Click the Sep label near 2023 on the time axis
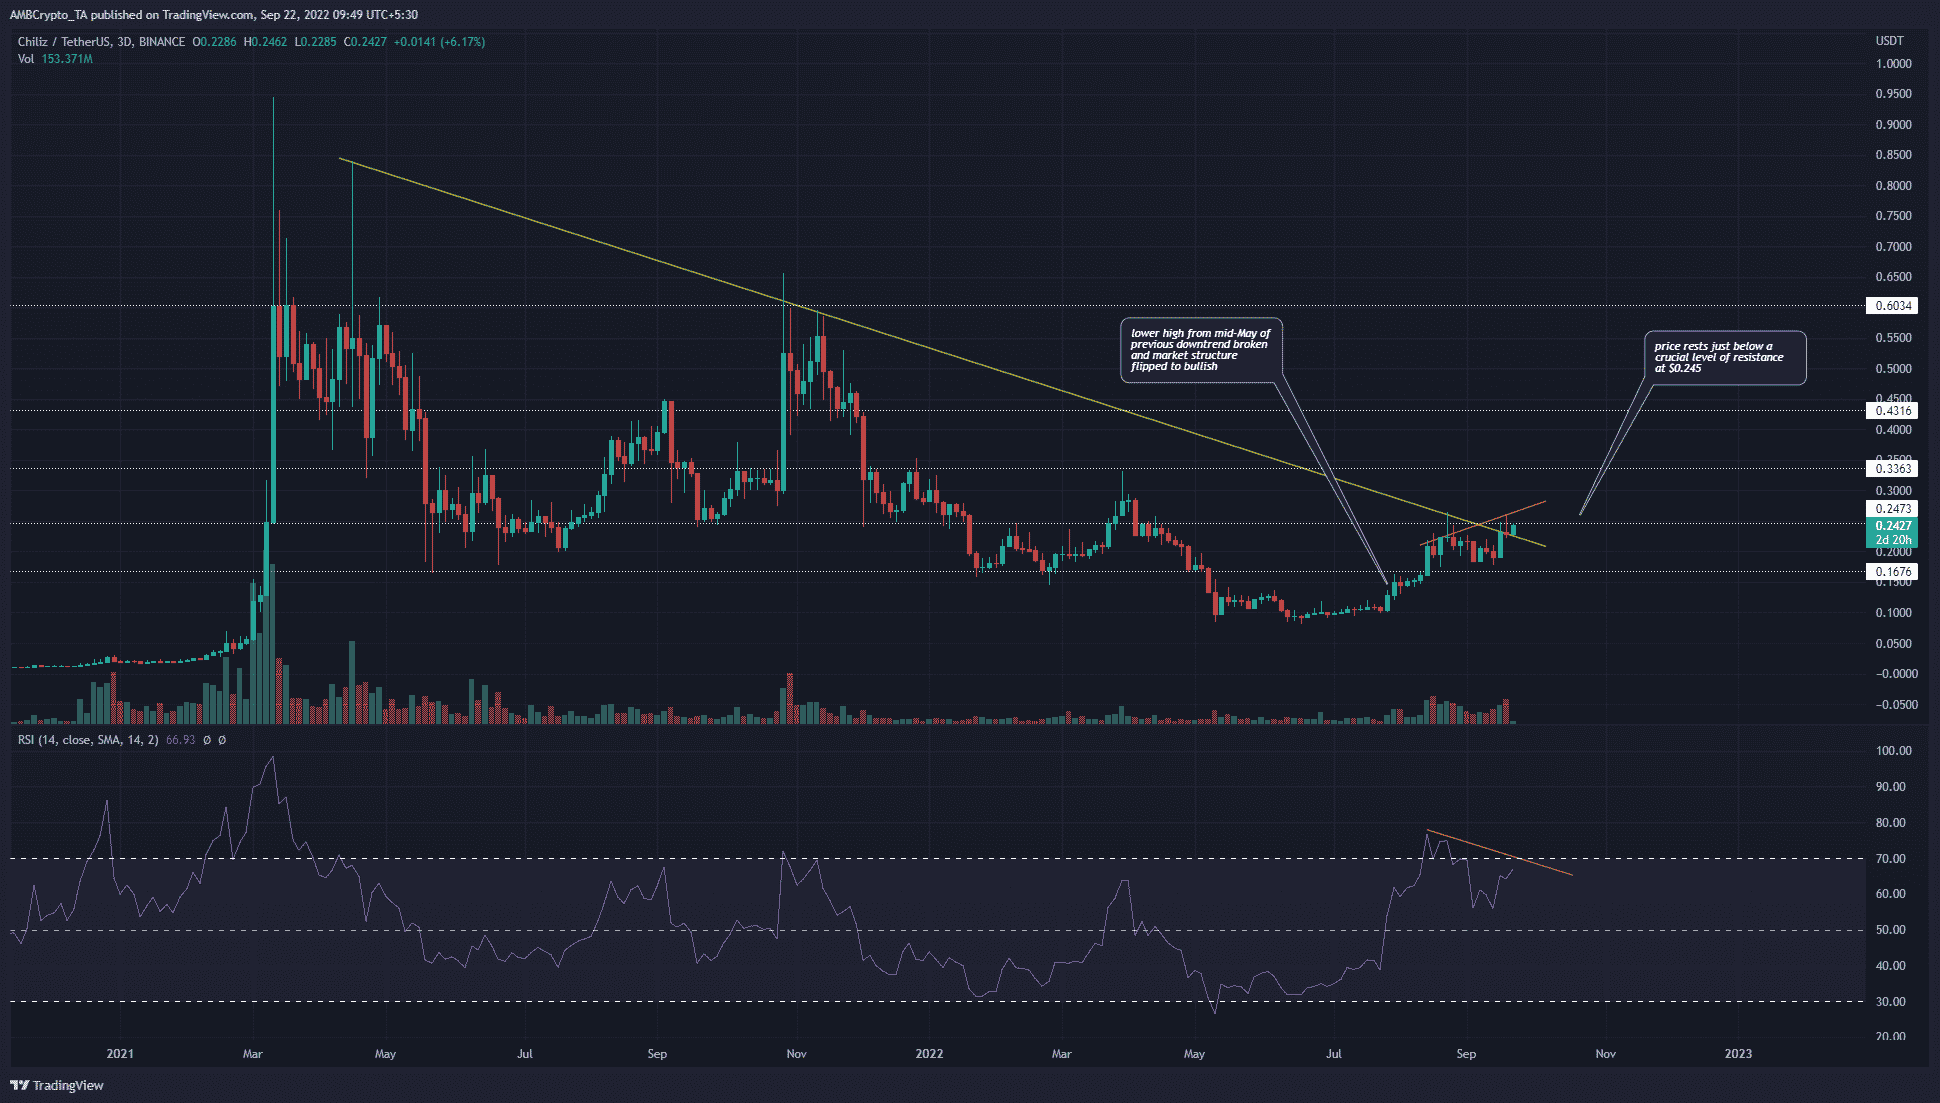Image resolution: width=1940 pixels, height=1103 pixels. tap(1466, 1054)
